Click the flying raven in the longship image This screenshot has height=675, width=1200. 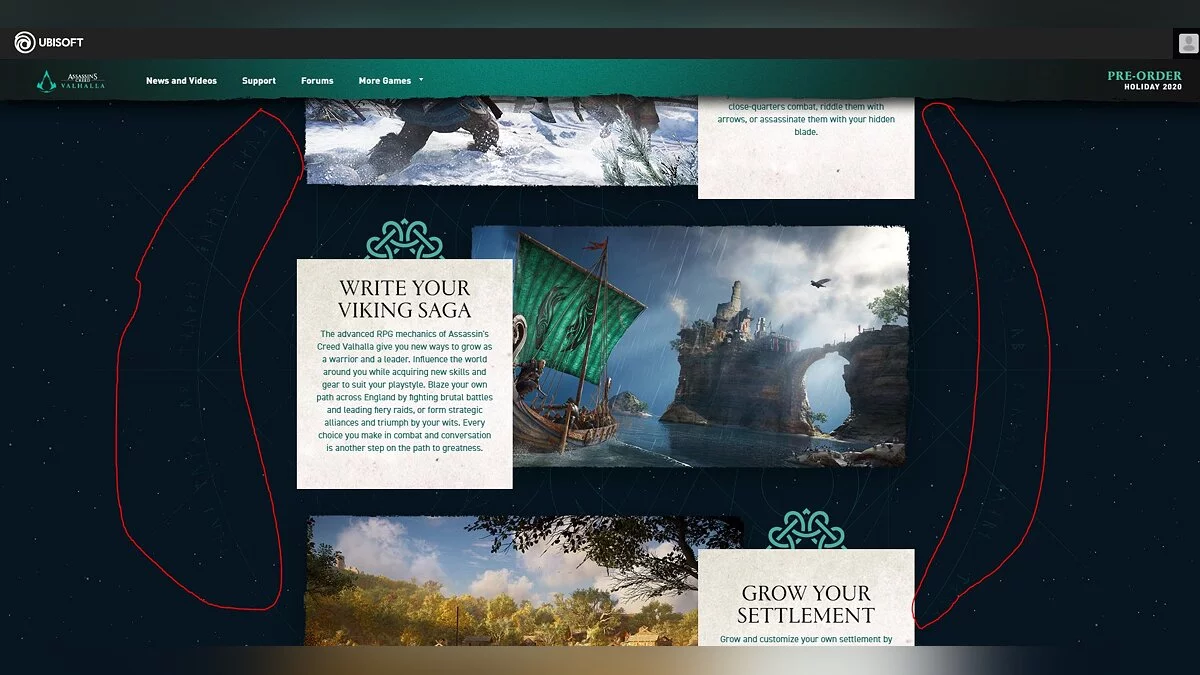[x=821, y=283]
